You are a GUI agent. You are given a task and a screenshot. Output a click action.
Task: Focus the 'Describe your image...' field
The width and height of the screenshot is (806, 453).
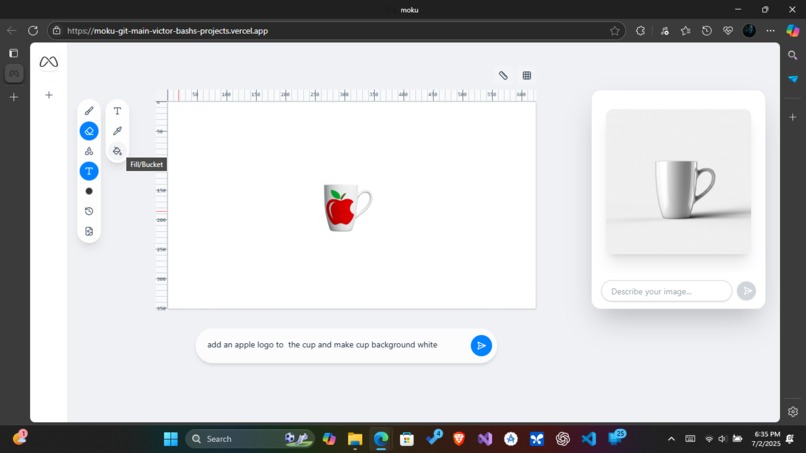tap(666, 292)
